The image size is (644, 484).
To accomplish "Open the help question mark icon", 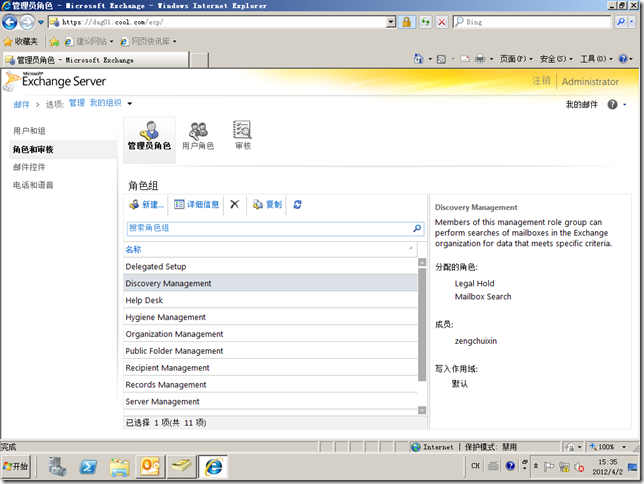I will 612,104.
